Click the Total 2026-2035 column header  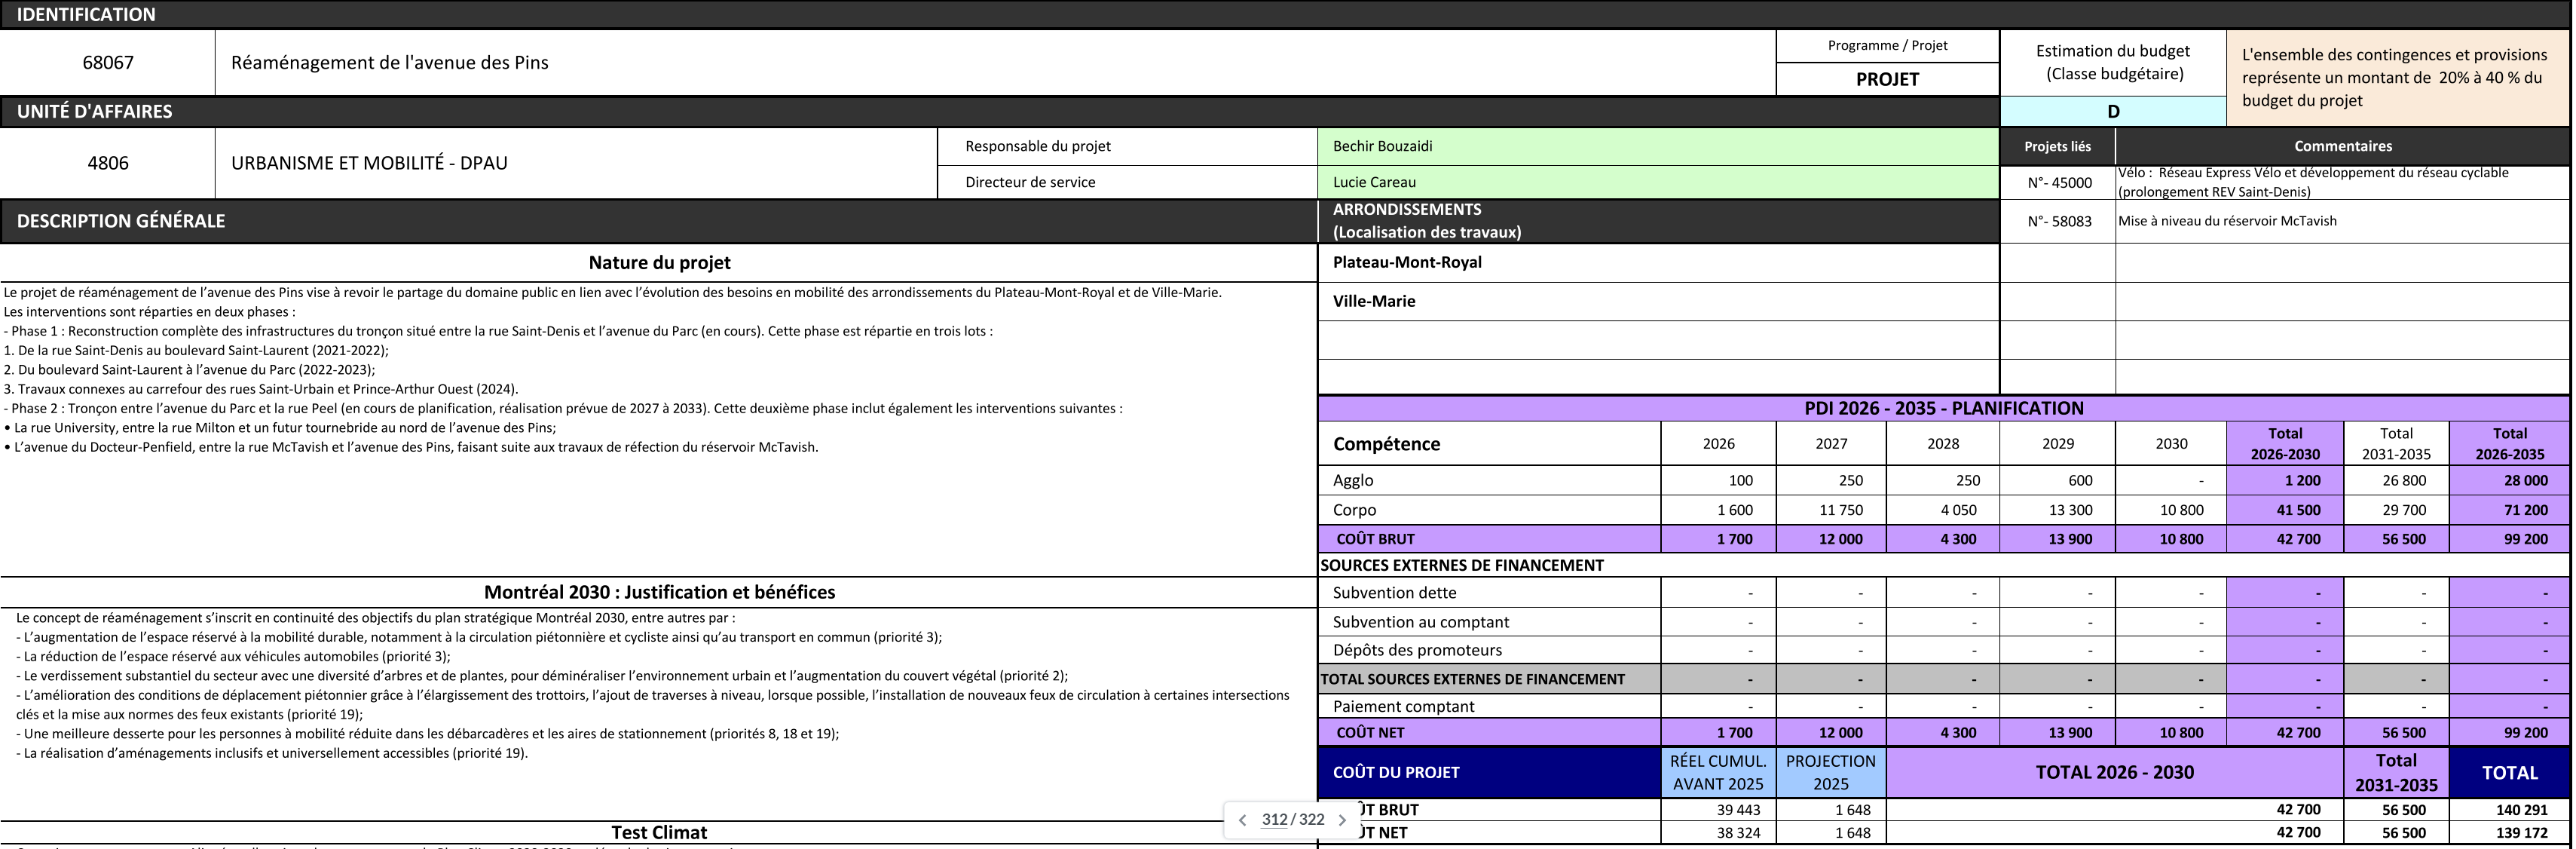coord(2508,443)
